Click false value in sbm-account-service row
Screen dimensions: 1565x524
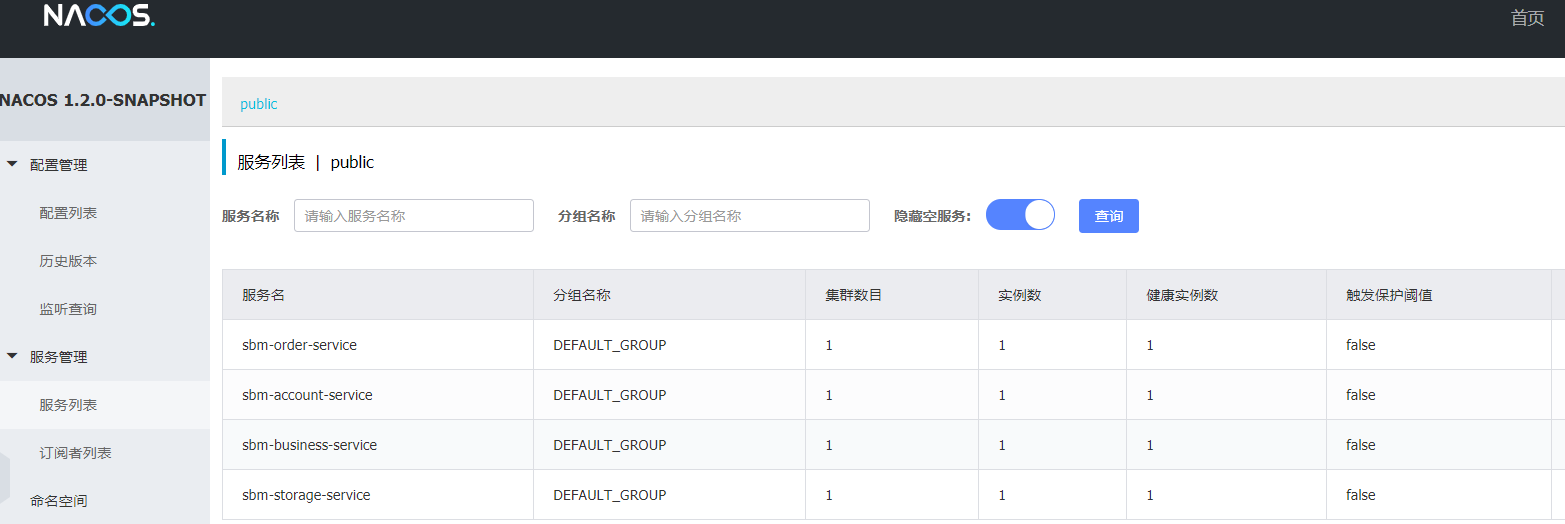point(1361,395)
